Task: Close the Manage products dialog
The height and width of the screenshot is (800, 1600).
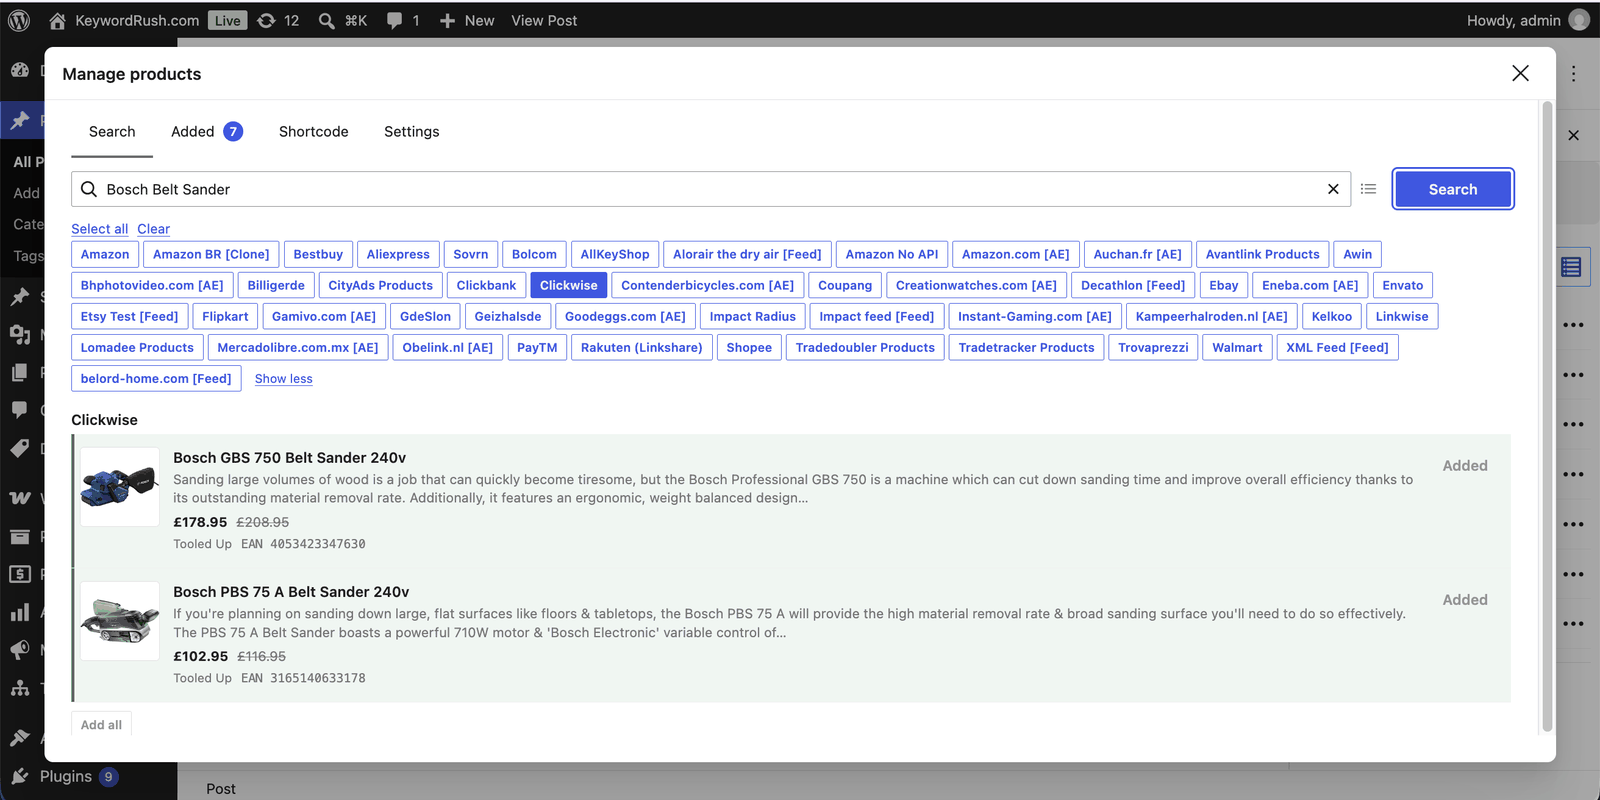Action: [x=1520, y=73]
